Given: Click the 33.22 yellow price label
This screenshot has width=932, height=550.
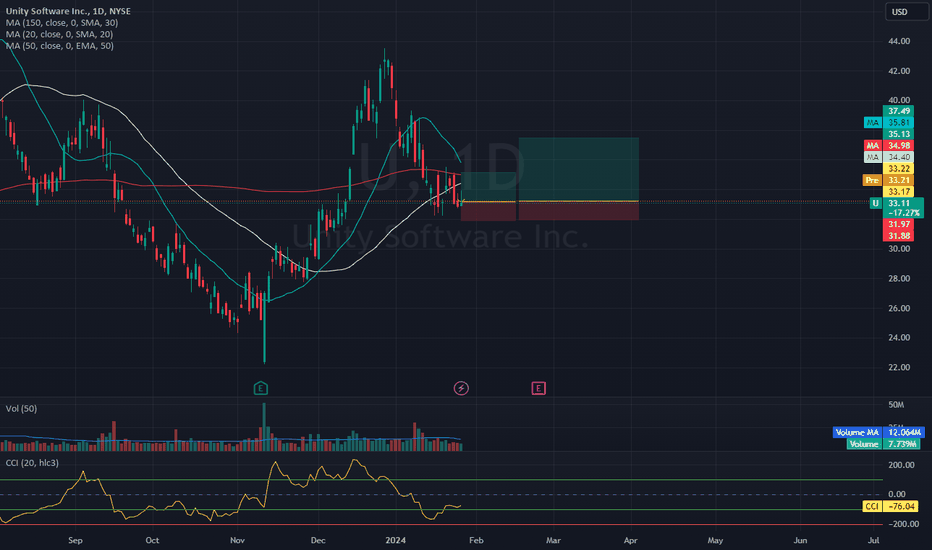Looking at the screenshot, I should coord(899,169).
